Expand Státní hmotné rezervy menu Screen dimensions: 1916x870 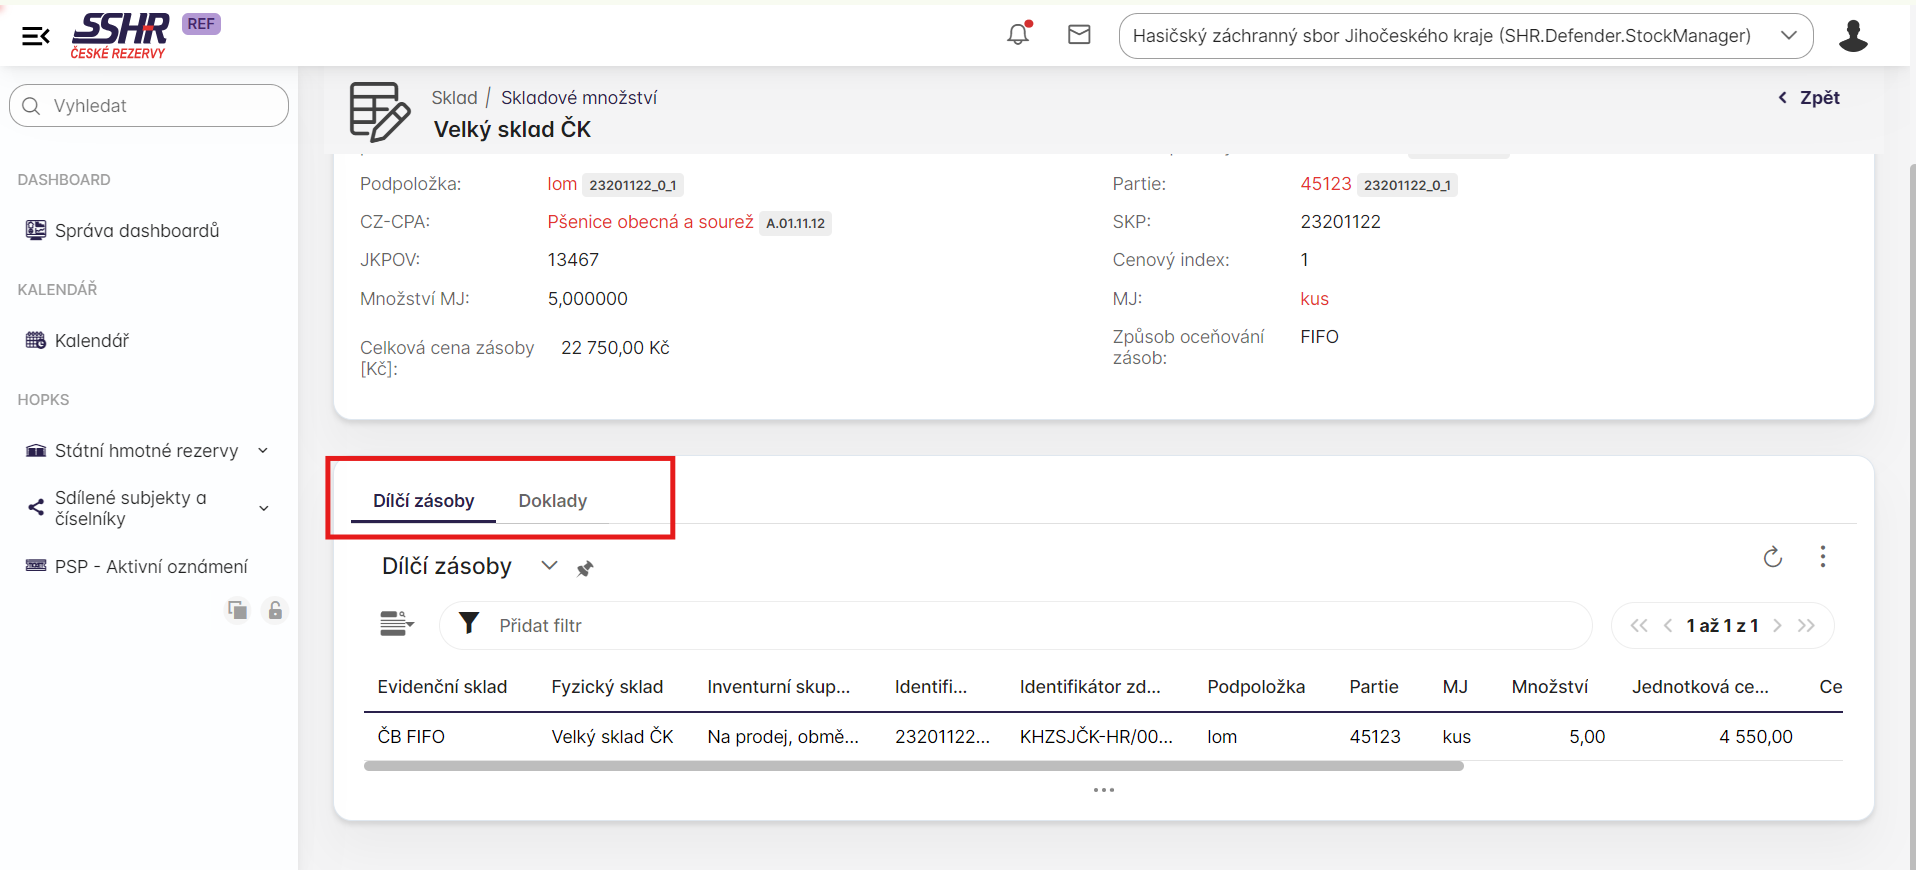pyautogui.click(x=263, y=451)
